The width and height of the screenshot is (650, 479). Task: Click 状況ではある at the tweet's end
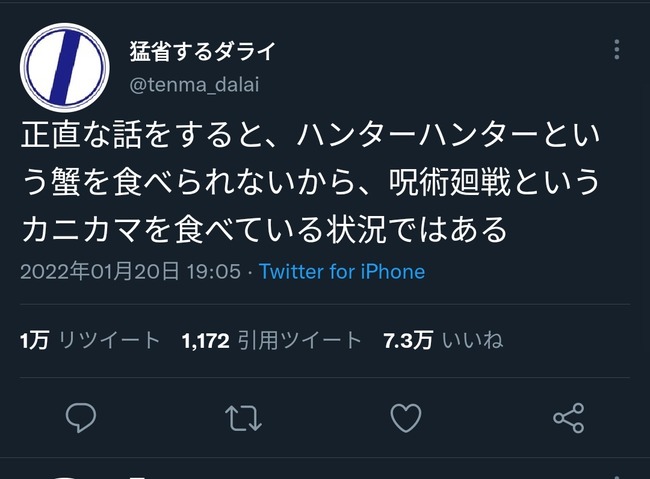point(417,229)
